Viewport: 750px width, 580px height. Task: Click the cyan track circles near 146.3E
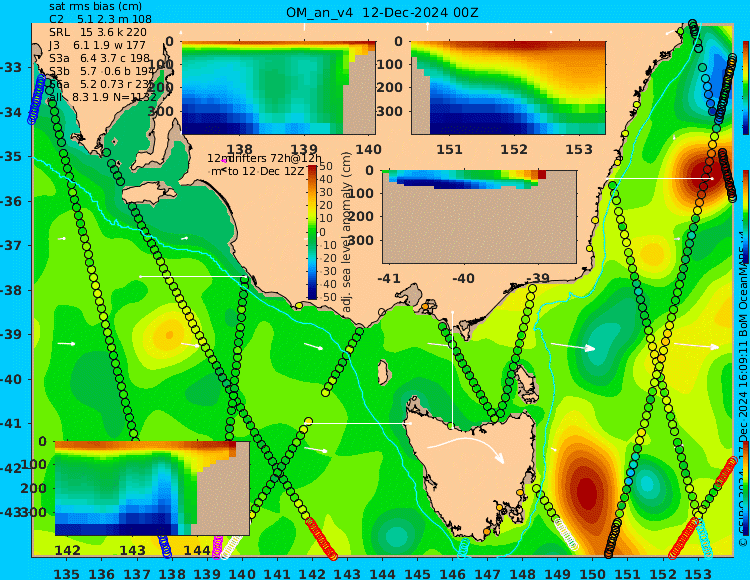pyautogui.click(x=463, y=548)
